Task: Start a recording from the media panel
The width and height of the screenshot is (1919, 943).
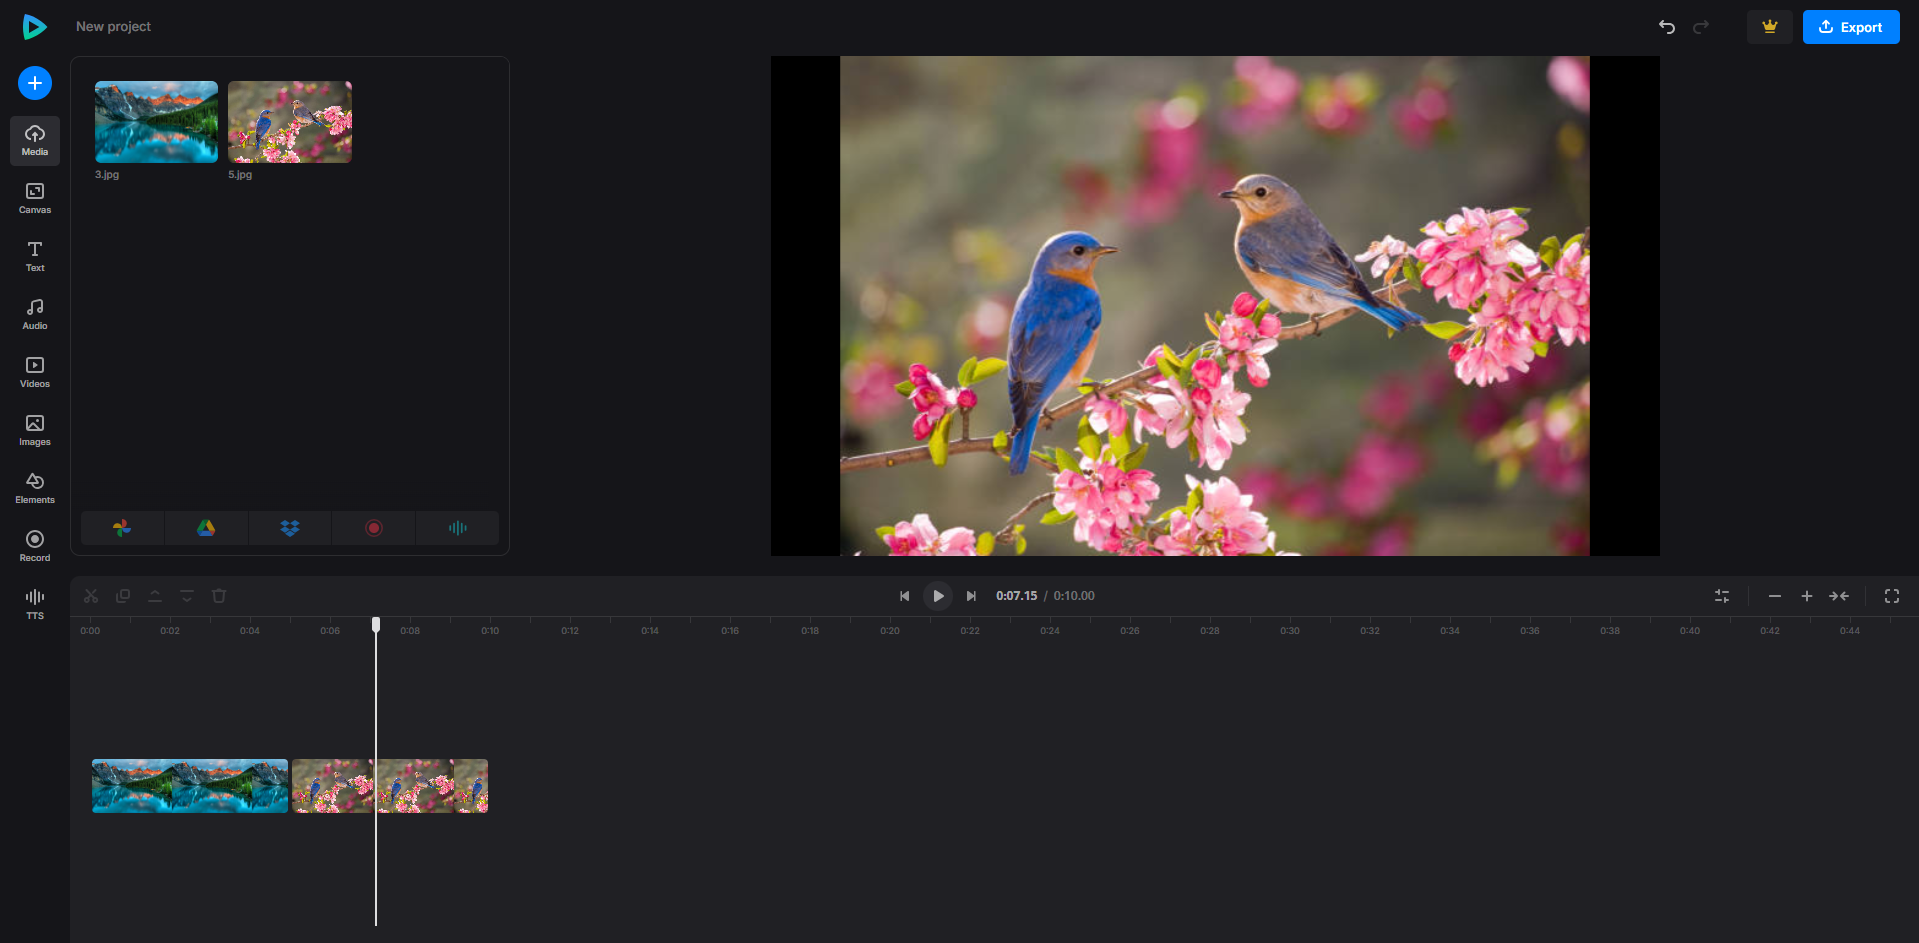Action: tap(372, 527)
